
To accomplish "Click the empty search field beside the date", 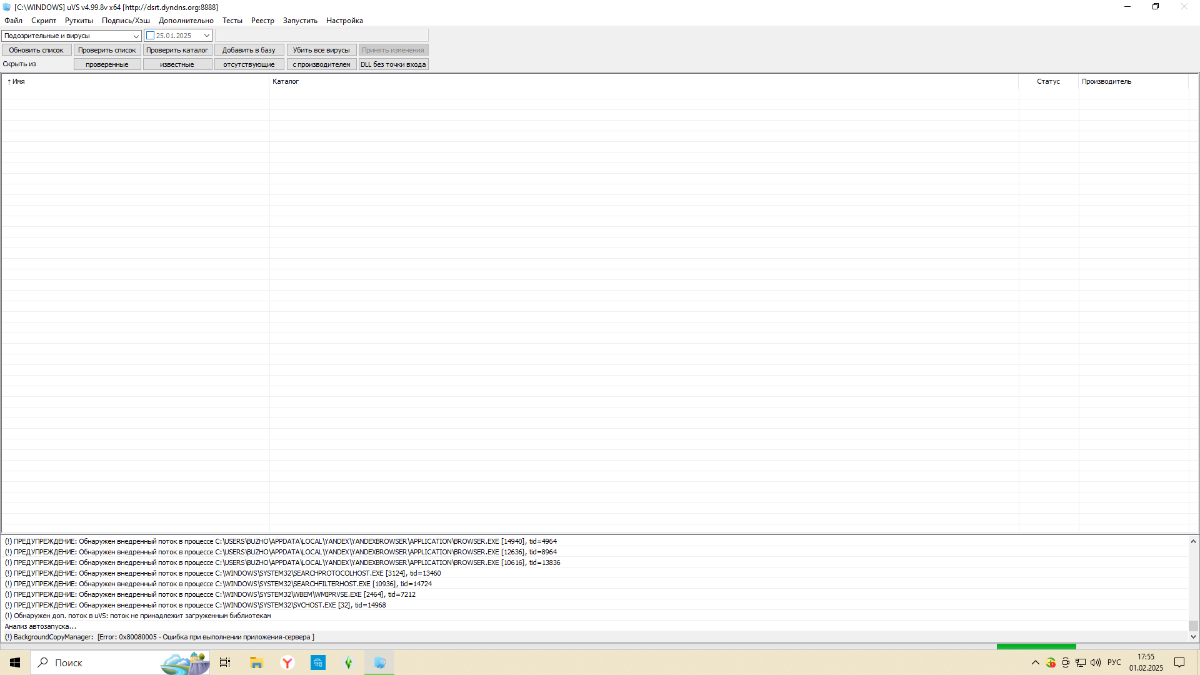I will pos(322,36).
